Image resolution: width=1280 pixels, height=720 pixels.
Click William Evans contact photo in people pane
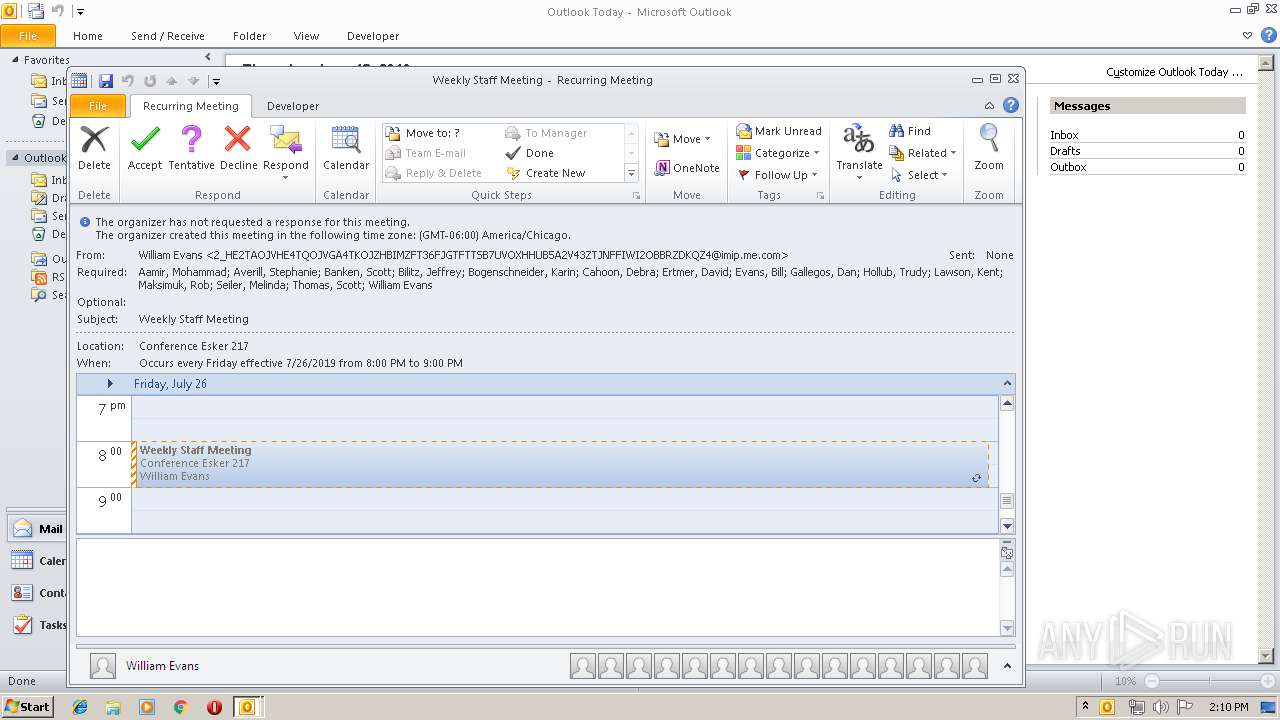102,666
